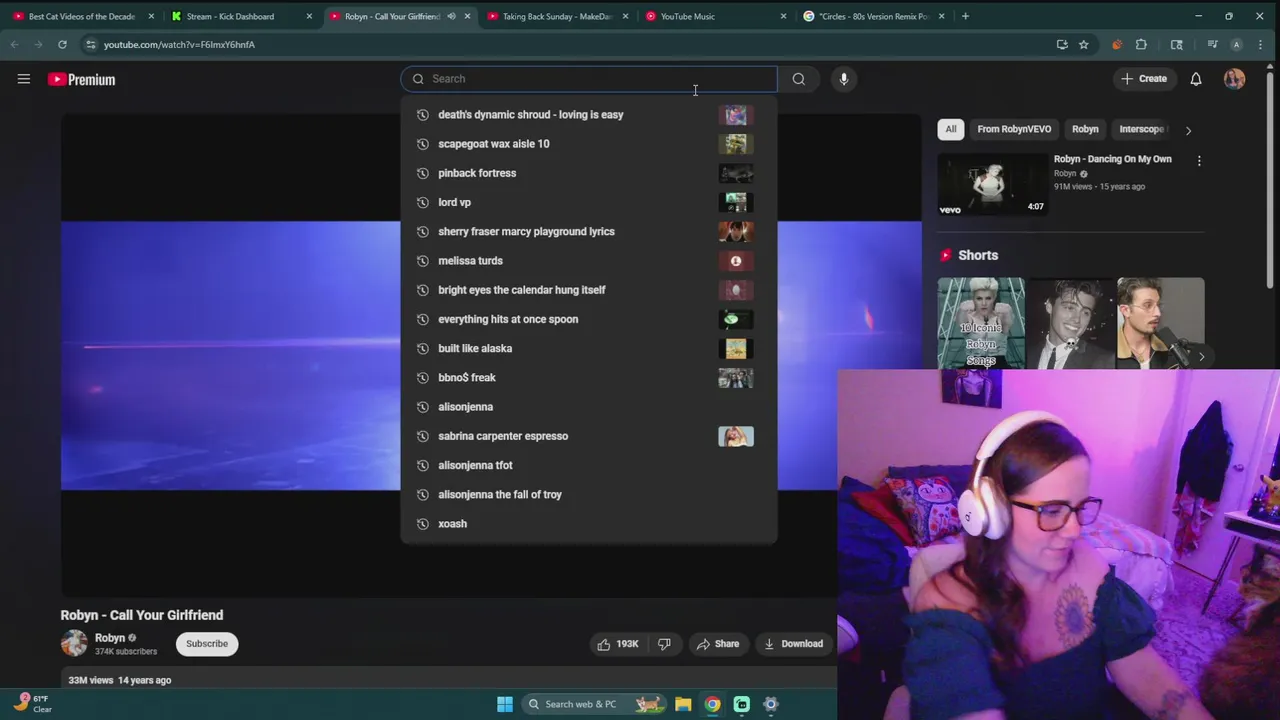Go back in browser history
Screen dimensions: 1280x720
[x=14, y=44]
